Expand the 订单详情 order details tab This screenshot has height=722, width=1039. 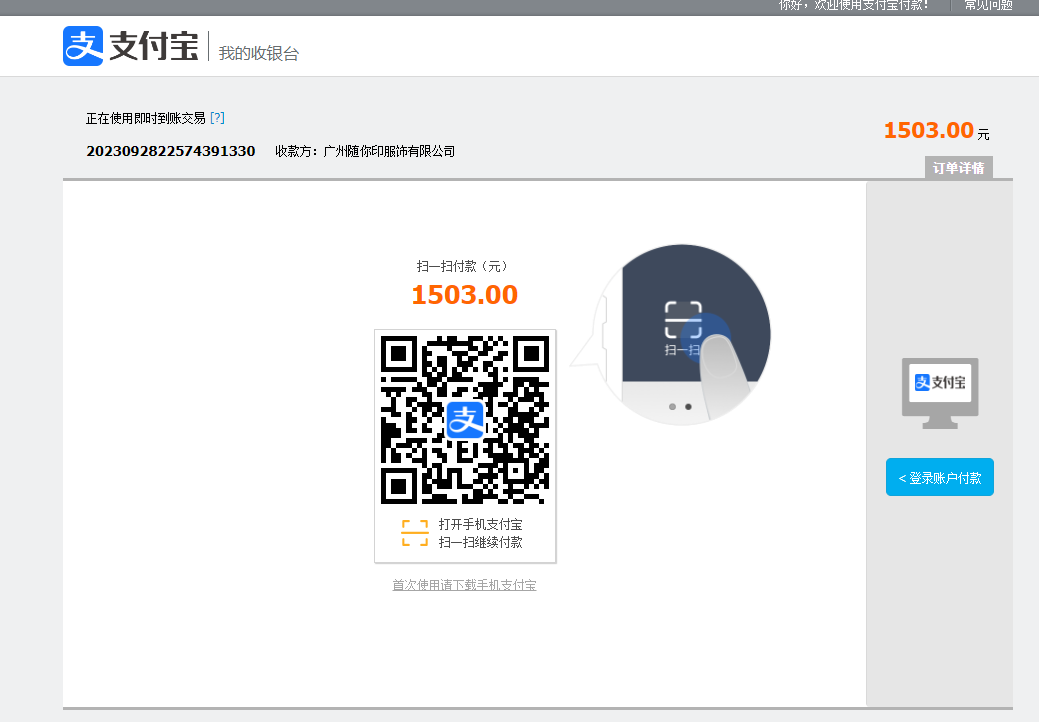[x=958, y=168]
